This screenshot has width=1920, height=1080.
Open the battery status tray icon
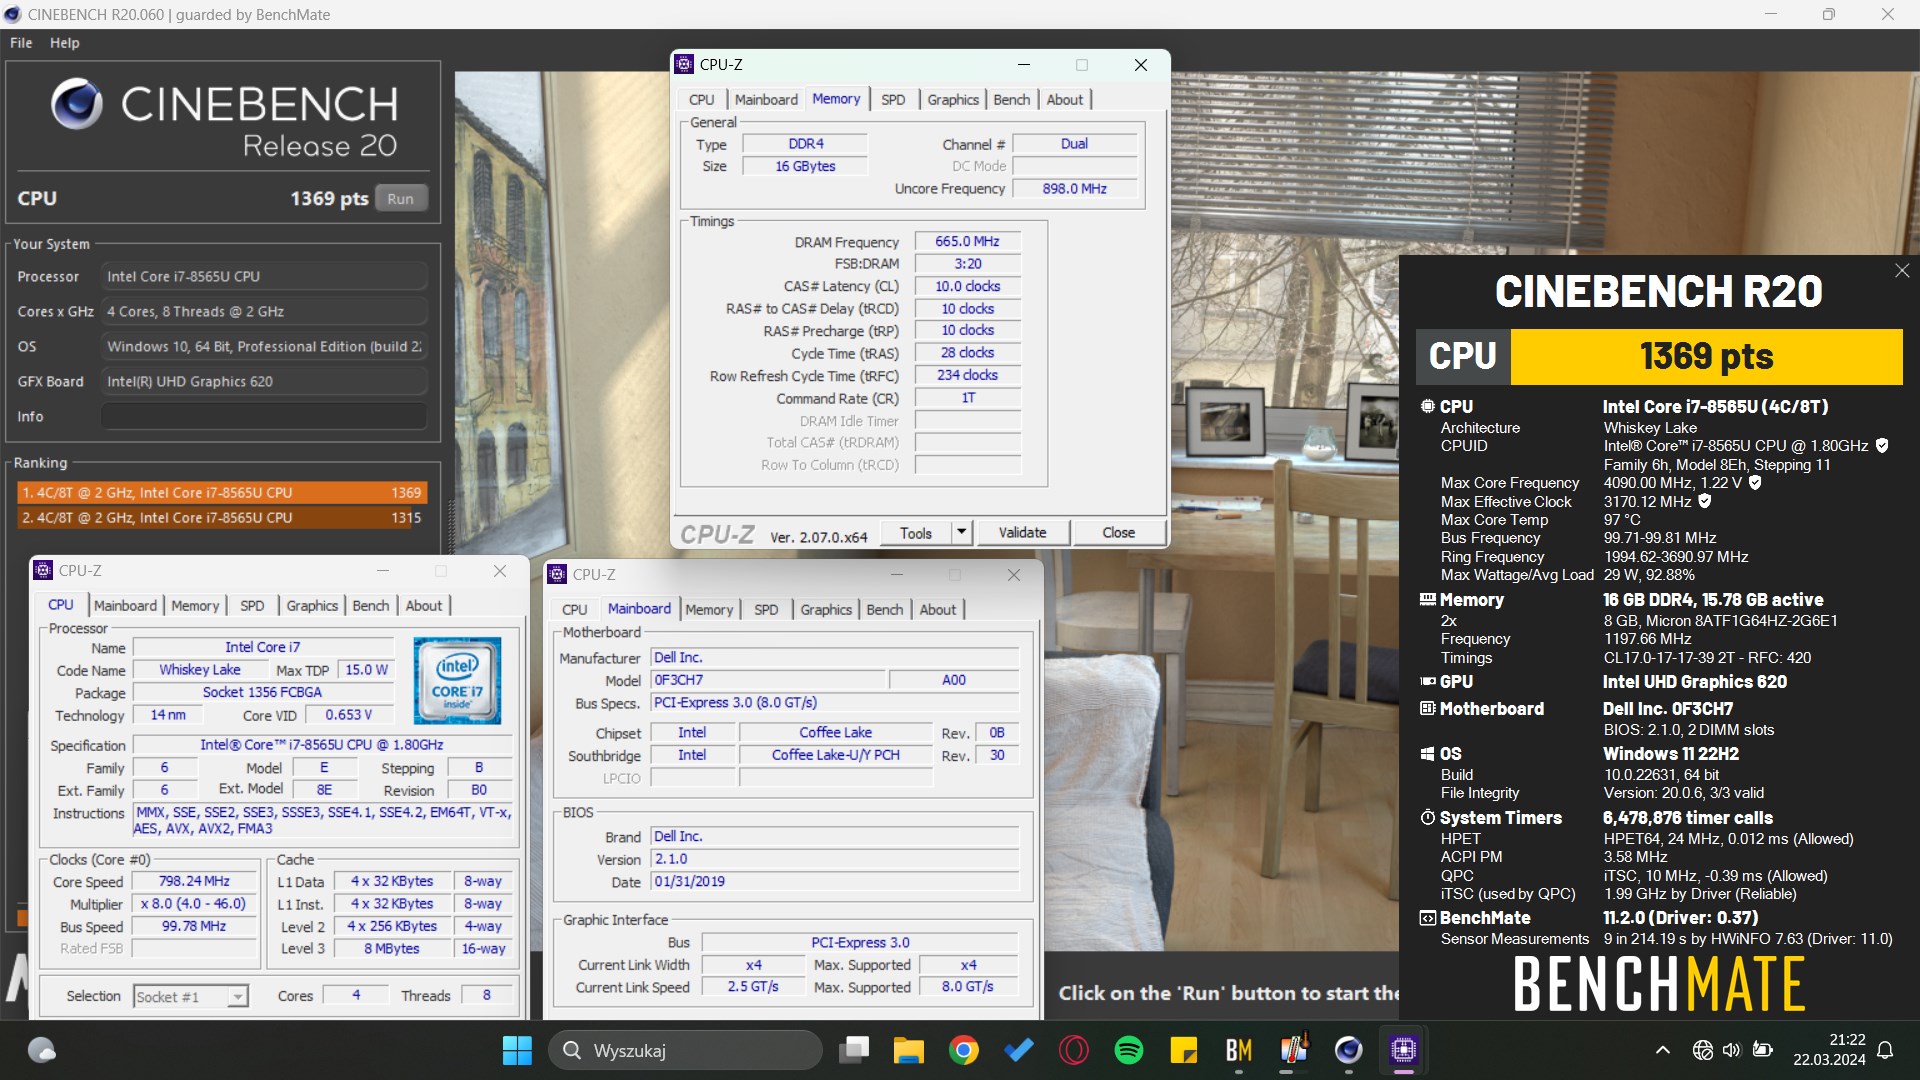coord(1762,1050)
